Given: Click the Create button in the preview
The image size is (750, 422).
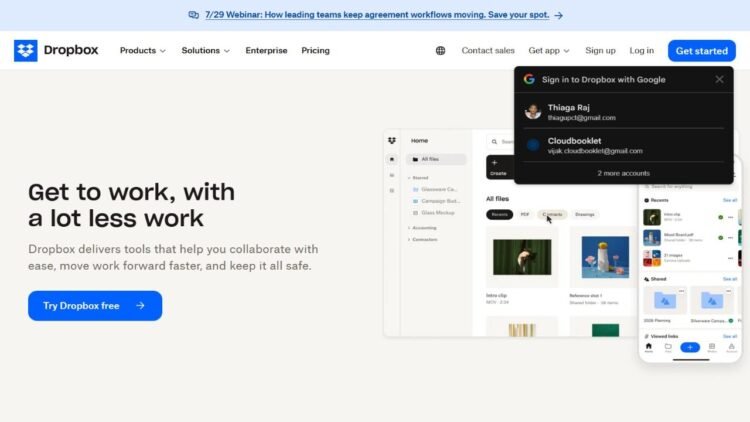Looking at the screenshot, I should point(499,167).
